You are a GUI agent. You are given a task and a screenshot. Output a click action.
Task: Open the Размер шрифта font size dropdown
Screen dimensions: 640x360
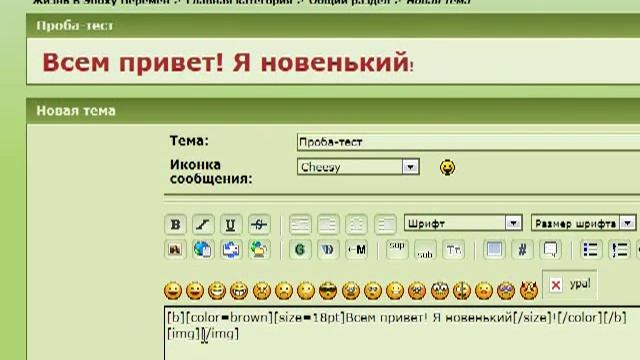point(584,223)
